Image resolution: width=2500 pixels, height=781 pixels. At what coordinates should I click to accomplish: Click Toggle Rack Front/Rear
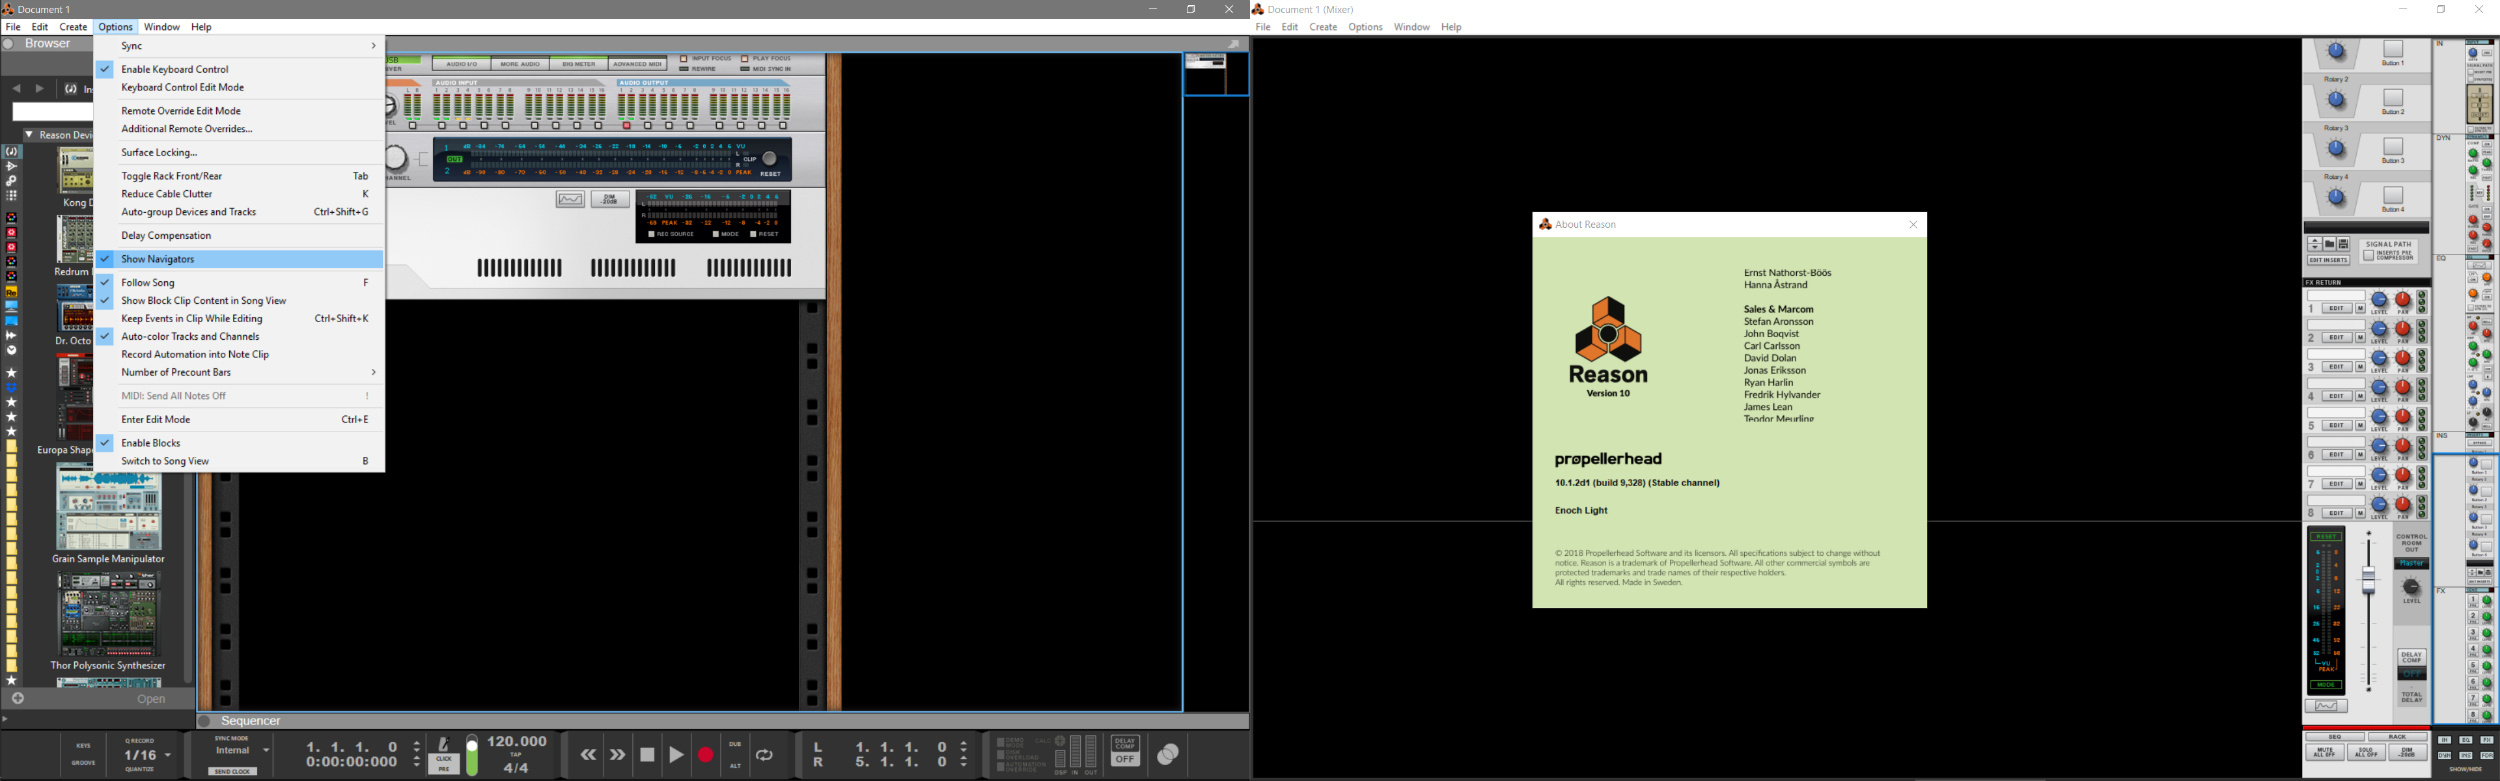pyautogui.click(x=239, y=176)
